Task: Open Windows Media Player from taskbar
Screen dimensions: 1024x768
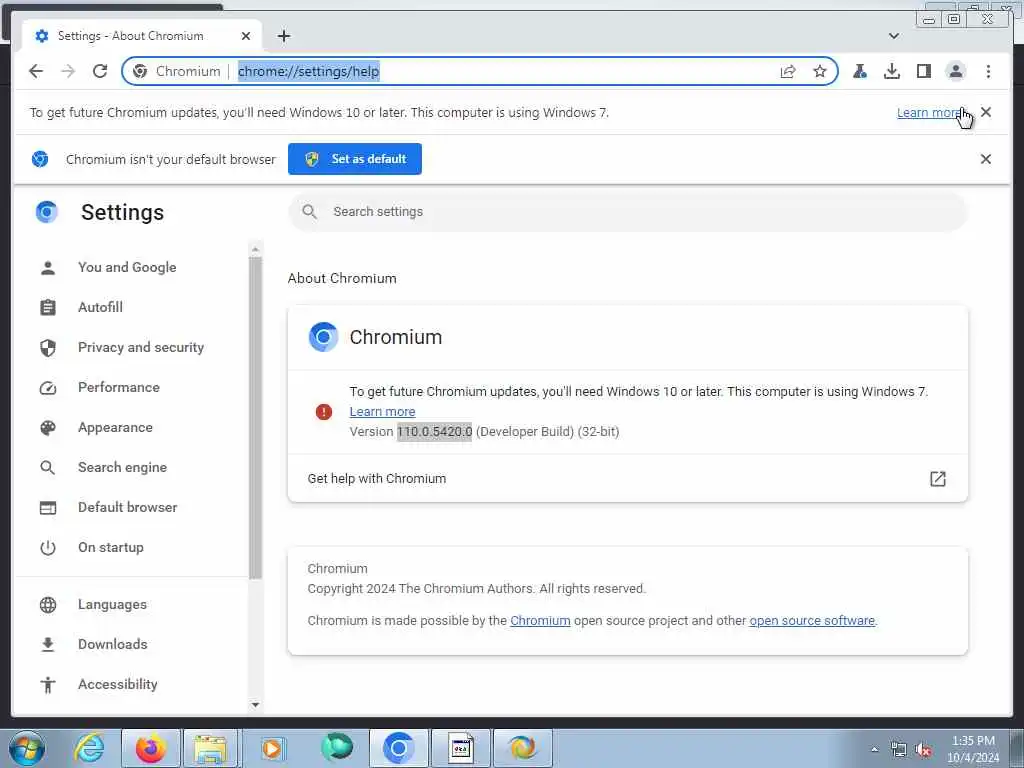Action: coord(272,748)
